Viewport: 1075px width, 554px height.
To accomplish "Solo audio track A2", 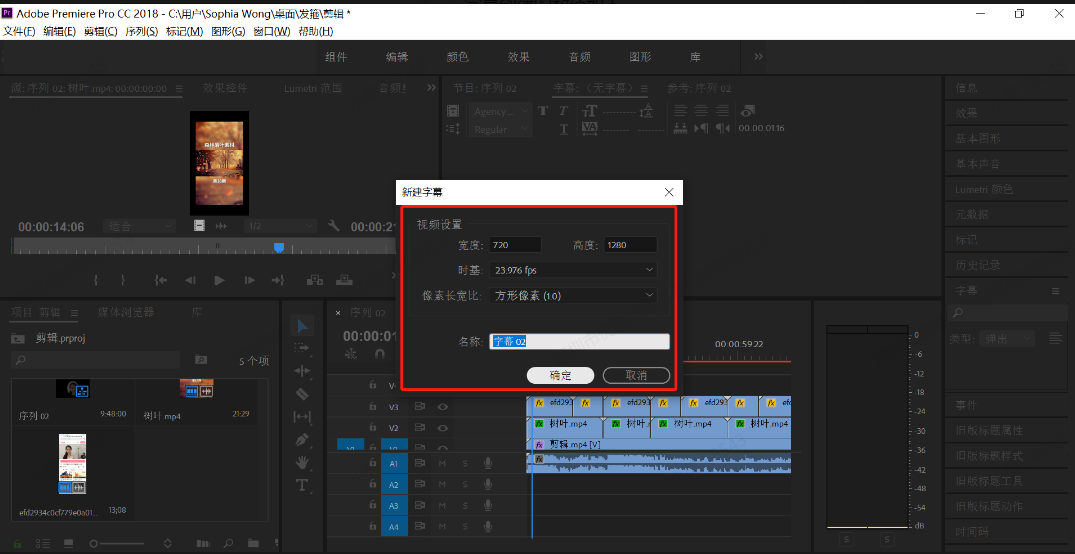I will pyautogui.click(x=465, y=485).
